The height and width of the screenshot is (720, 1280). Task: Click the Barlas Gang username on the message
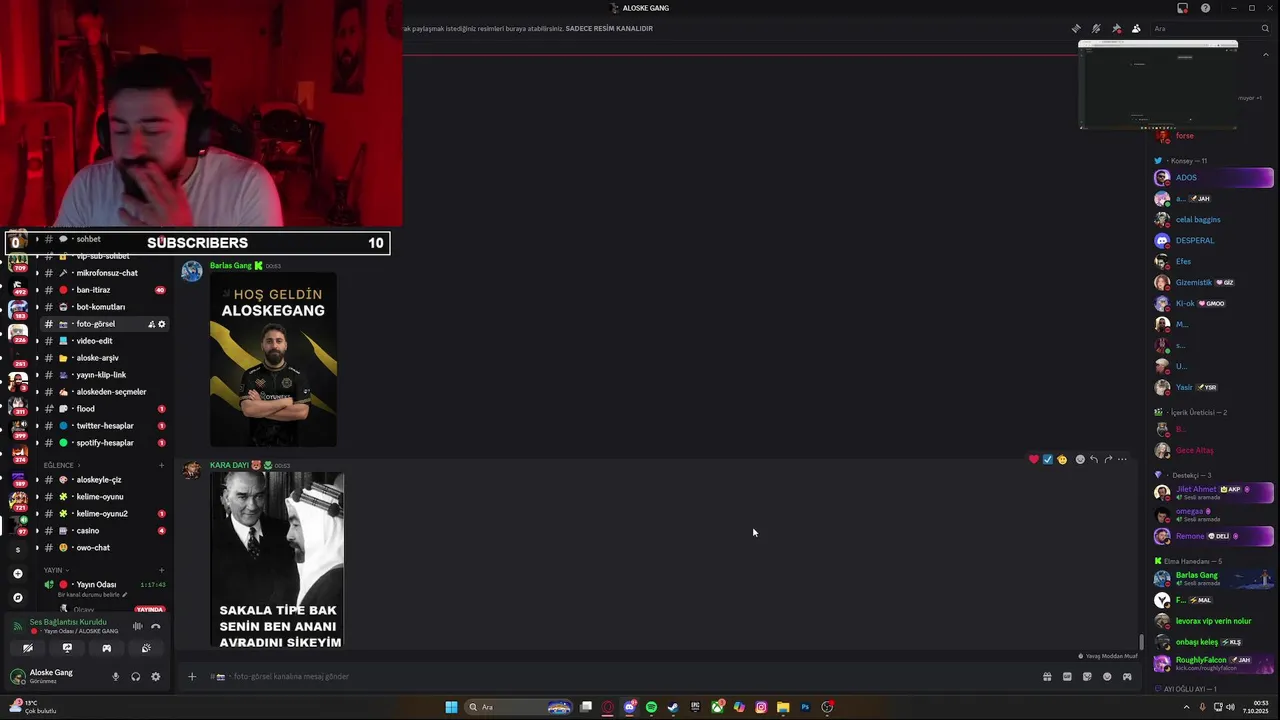pos(231,266)
